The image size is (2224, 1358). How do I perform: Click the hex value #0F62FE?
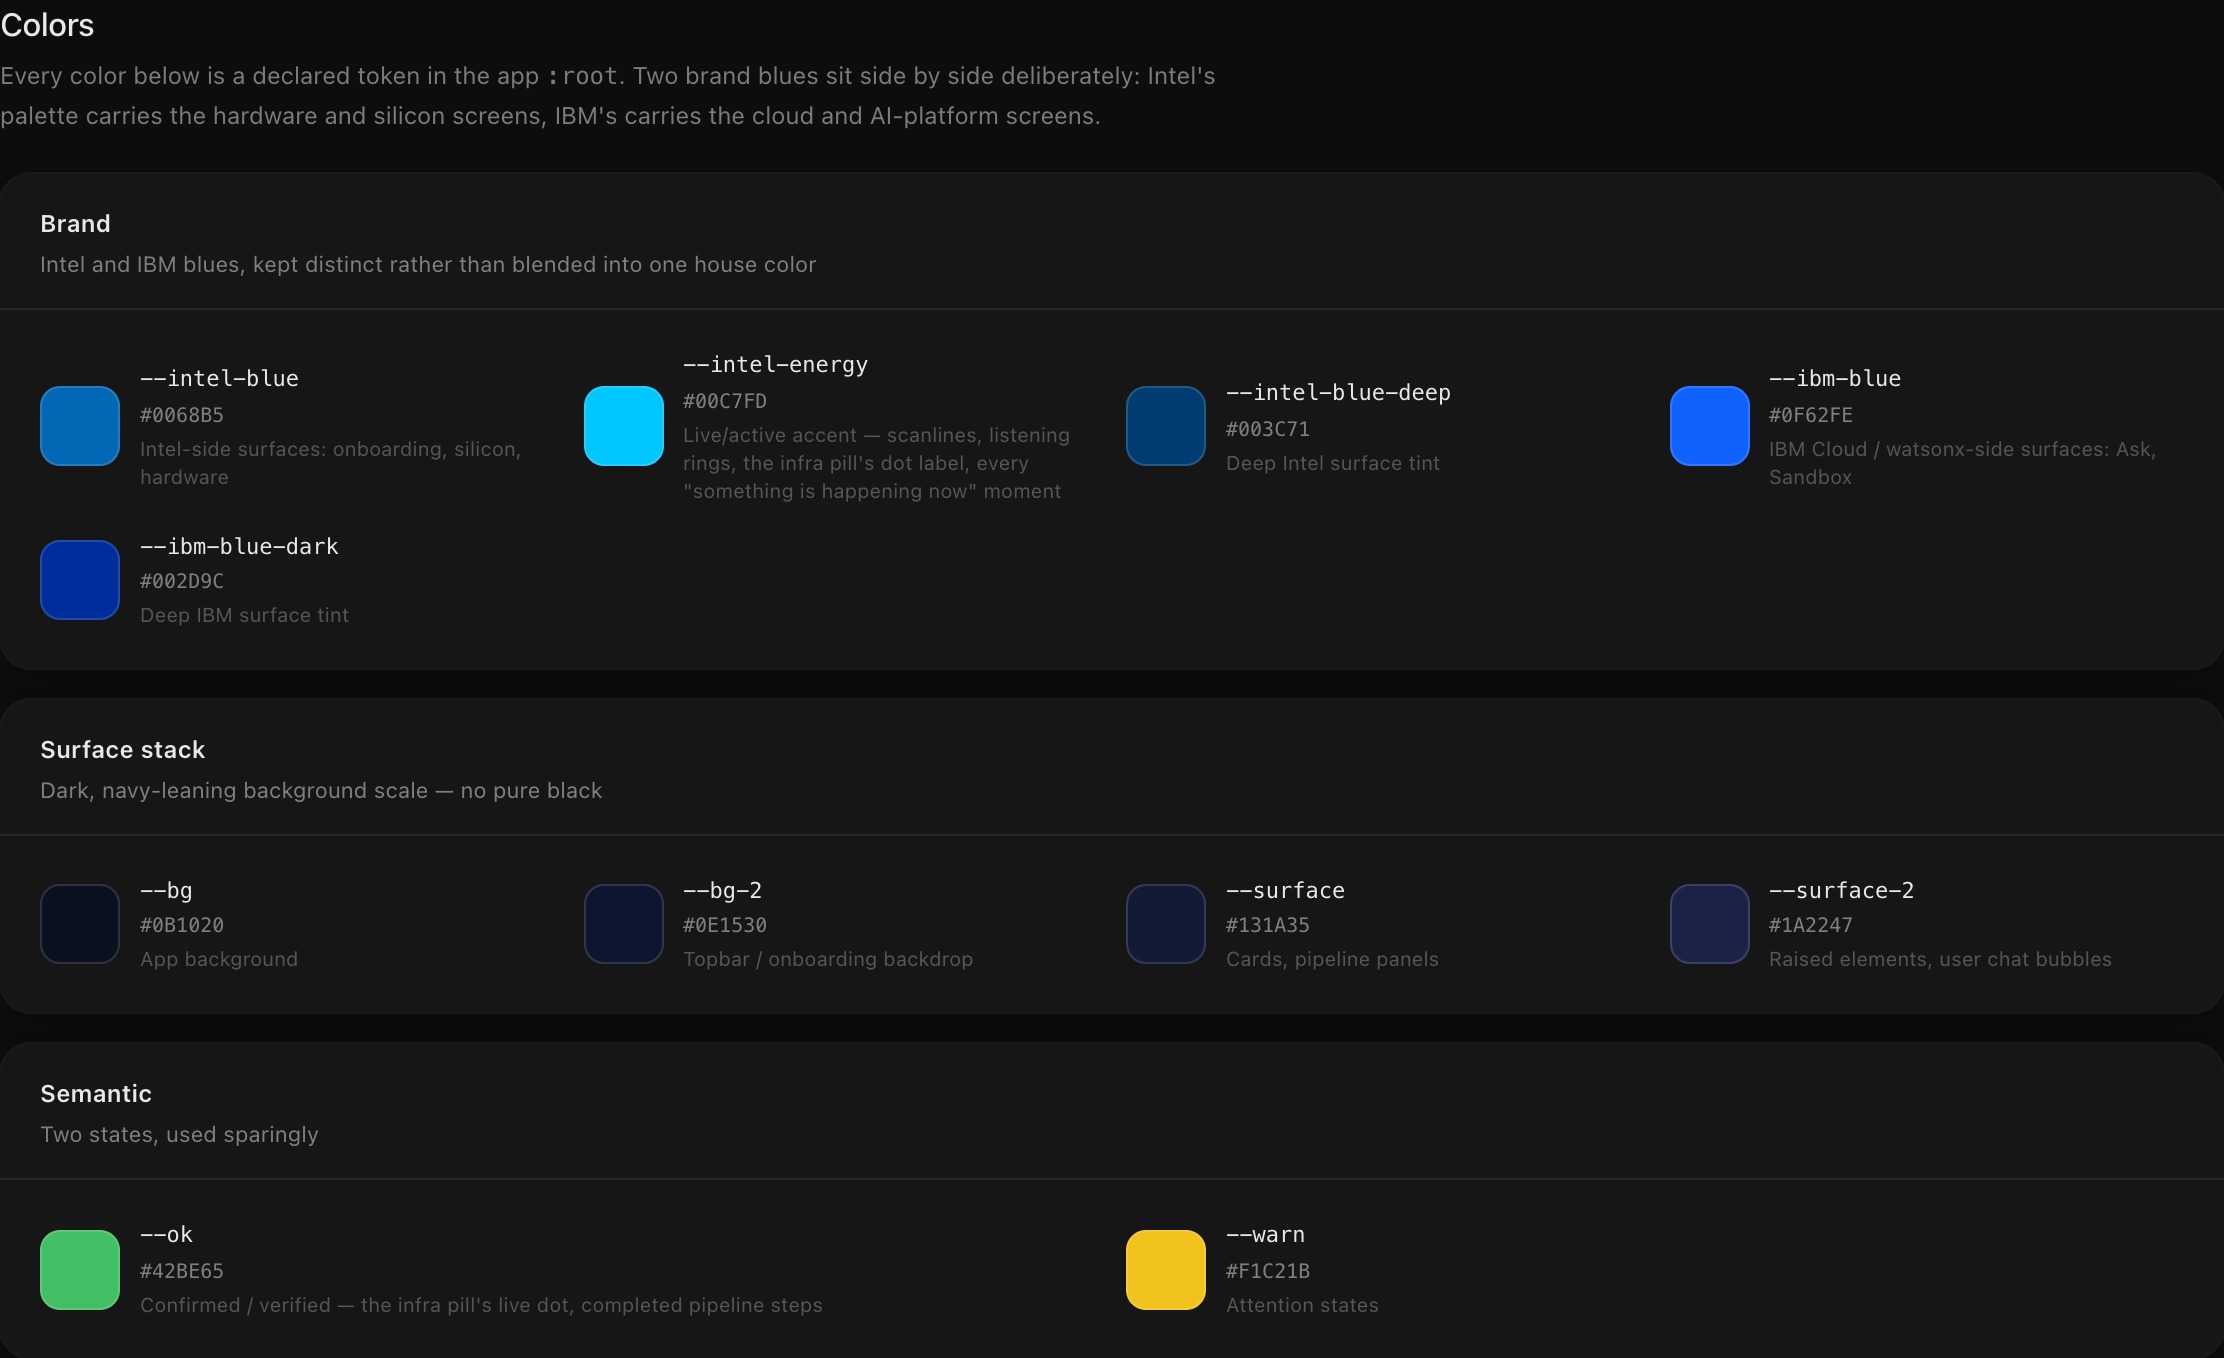click(x=1811, y=414)
